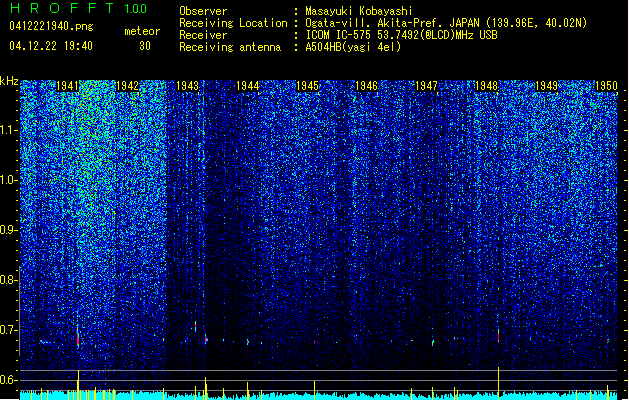Click the A504HB(yagi 4el) antenna text
This screenshot has height=400, width=629.
click(x=353, y=47)
